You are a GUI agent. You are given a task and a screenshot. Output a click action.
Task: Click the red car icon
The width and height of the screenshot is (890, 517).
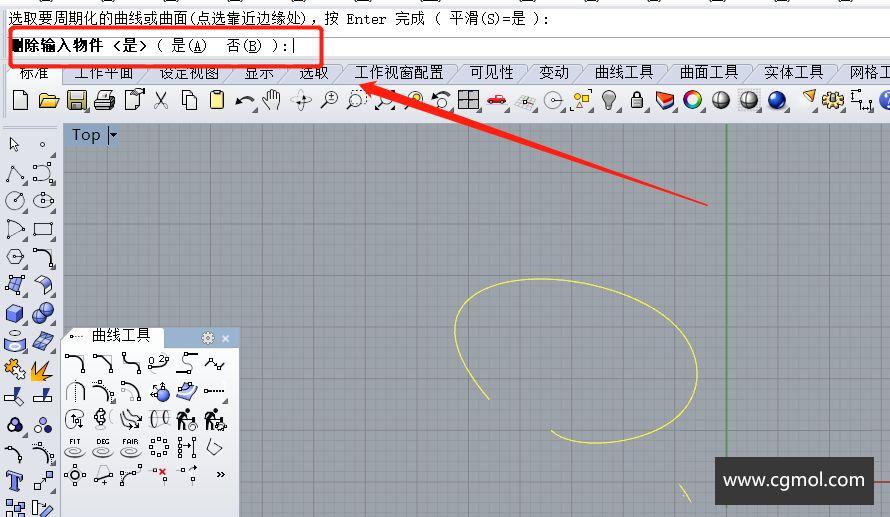497,100
